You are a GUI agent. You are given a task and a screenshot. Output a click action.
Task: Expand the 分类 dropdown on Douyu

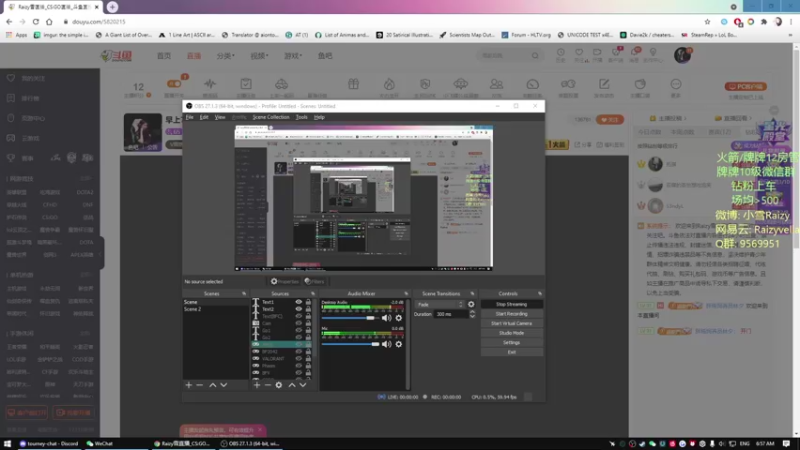pyautogui.click(x=225, y=56)
